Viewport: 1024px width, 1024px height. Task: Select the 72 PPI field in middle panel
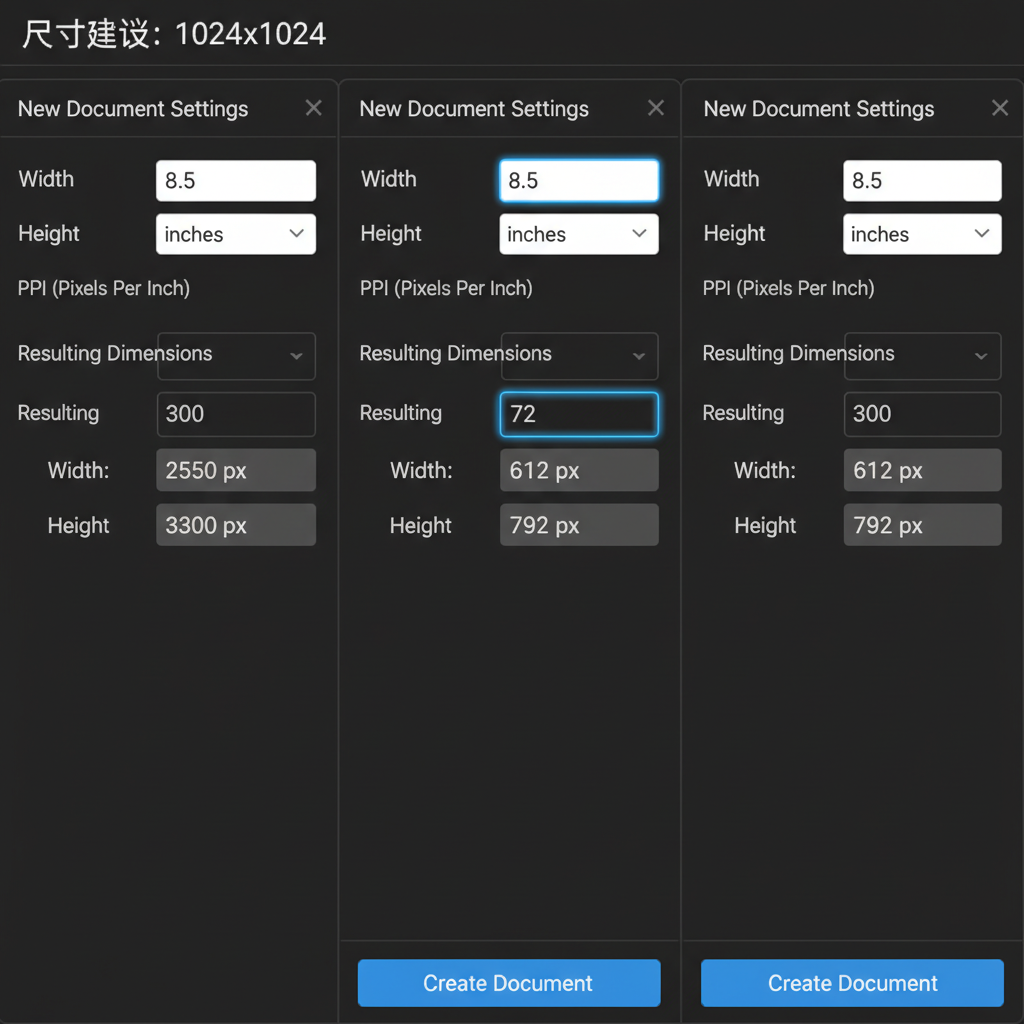coord(579,414)
